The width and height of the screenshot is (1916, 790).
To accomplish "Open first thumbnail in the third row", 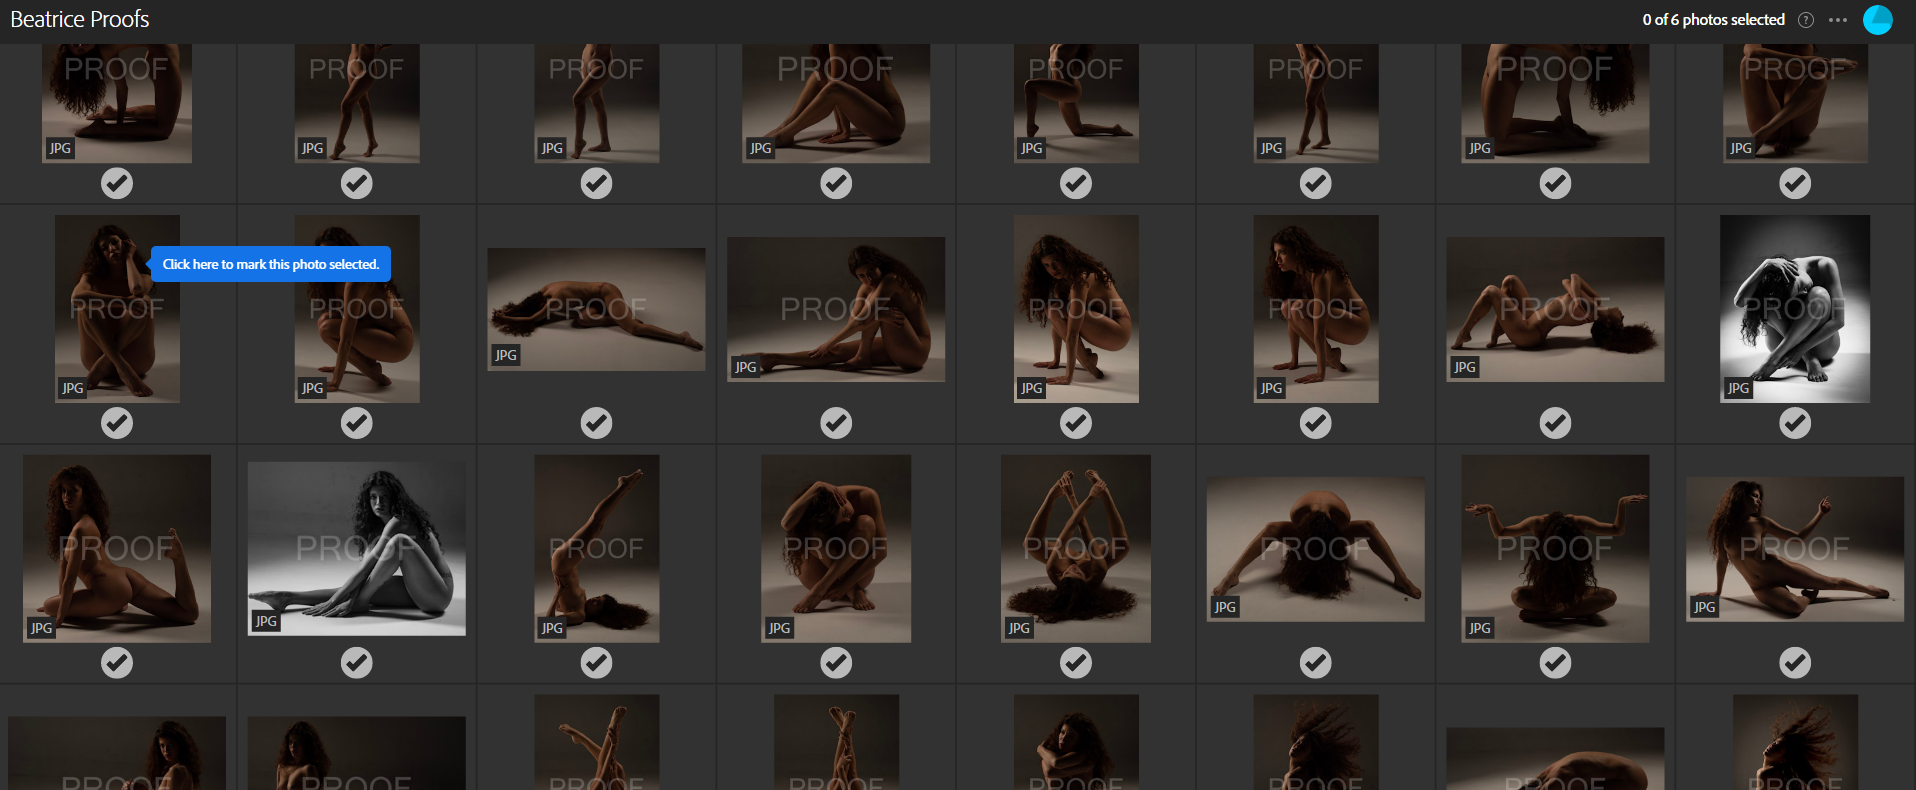I will [x=117, y=549].
